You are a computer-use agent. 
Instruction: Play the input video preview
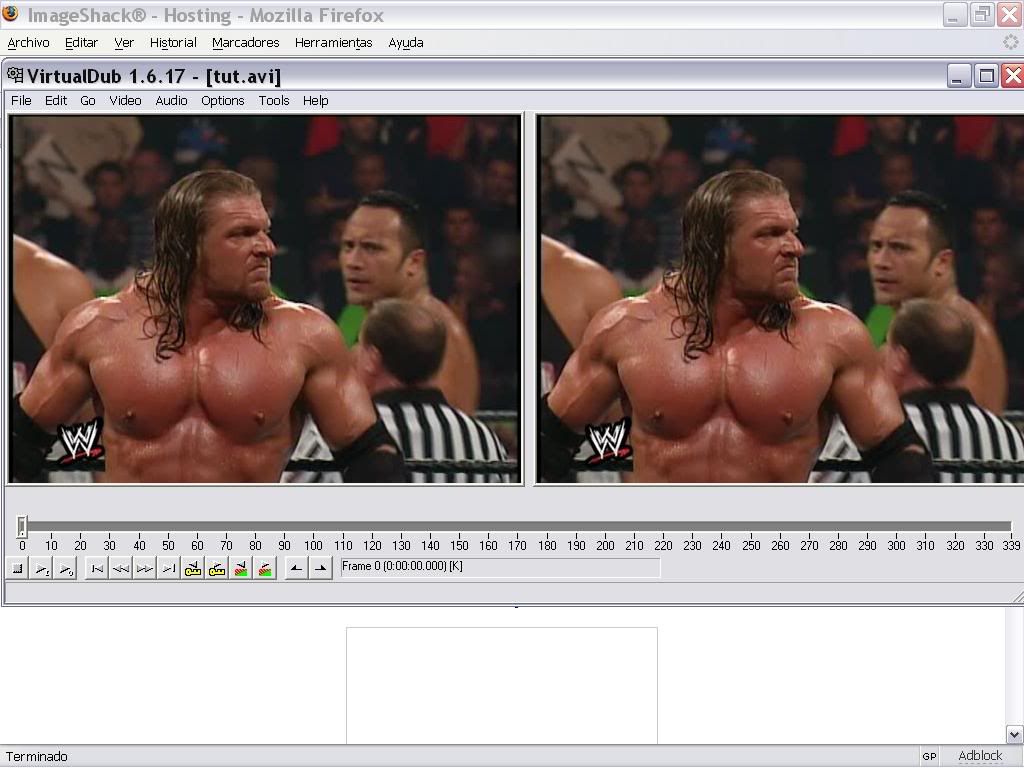click(42, 569)
